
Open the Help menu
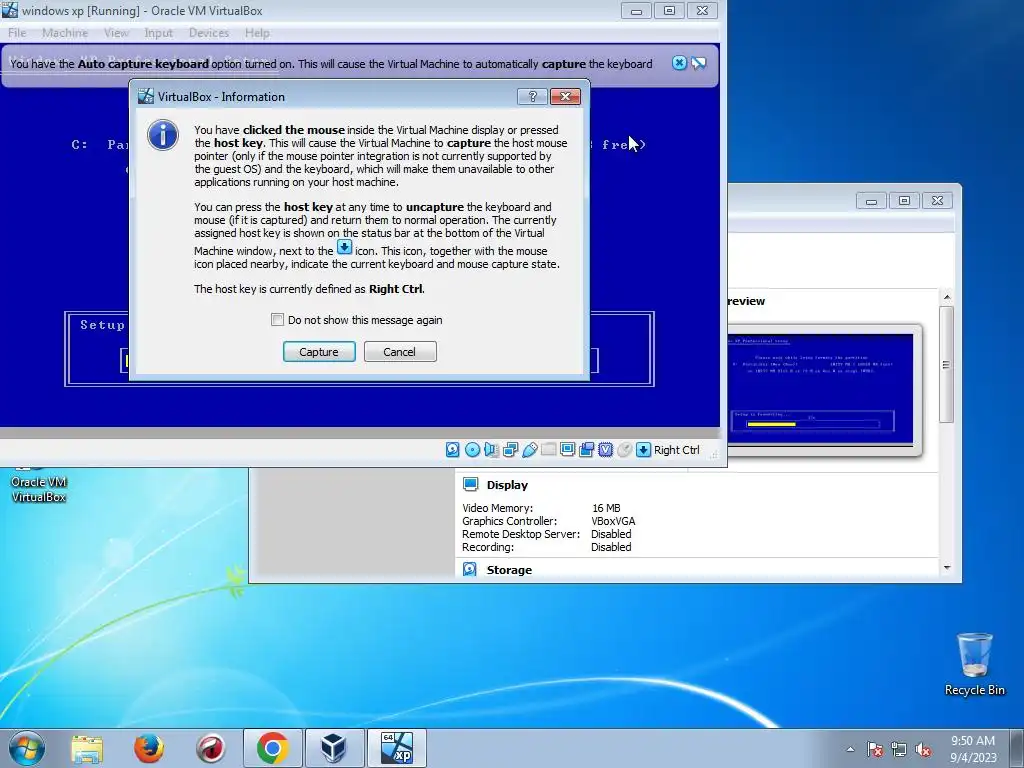tap(257, 33)
